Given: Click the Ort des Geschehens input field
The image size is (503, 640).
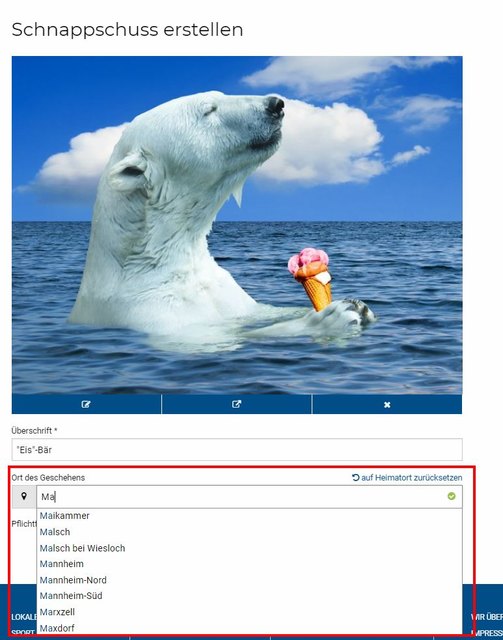Looking at the screenshot, I should (249, 497).
